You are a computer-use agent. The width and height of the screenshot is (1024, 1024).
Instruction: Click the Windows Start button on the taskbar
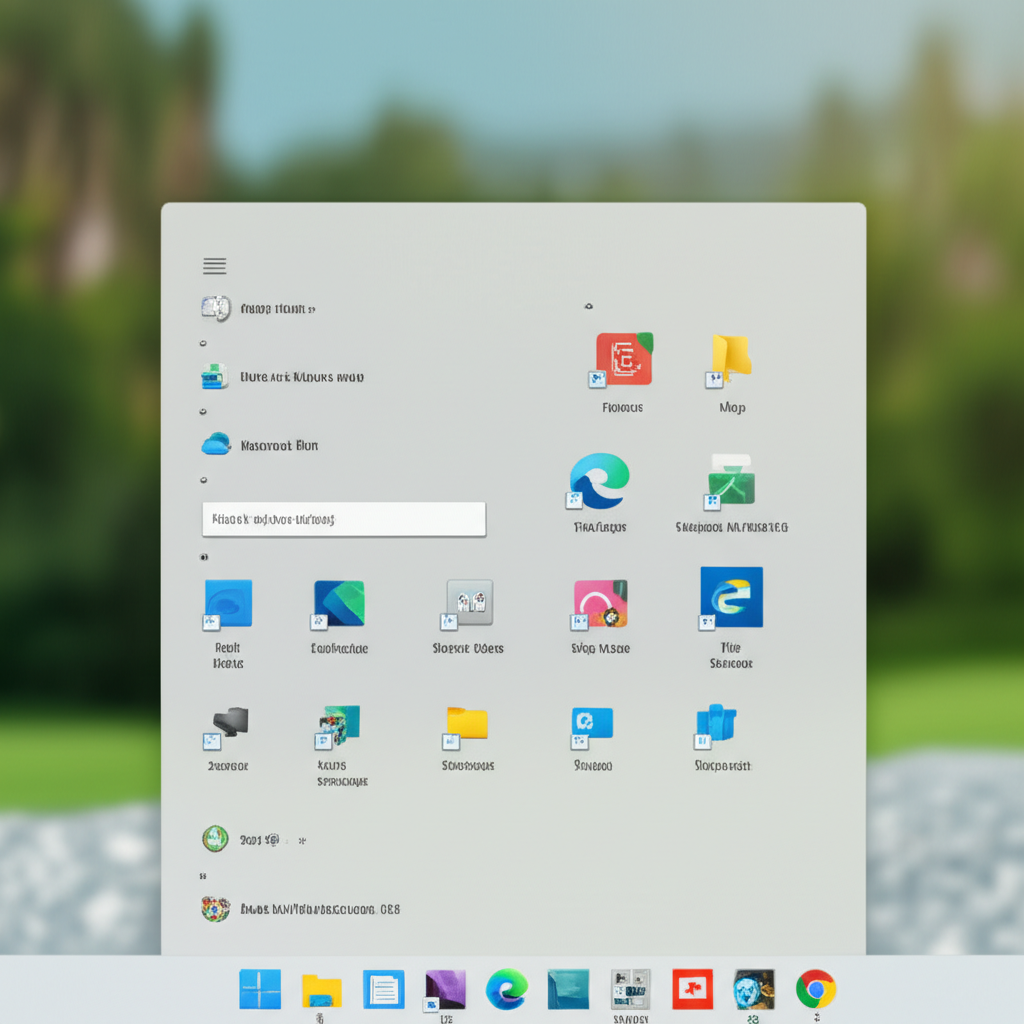[260, 989]
